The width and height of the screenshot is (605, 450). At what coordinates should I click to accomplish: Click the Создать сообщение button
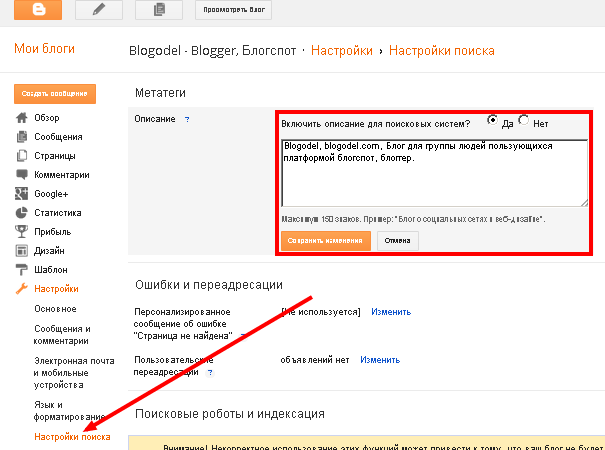[55, 94]
